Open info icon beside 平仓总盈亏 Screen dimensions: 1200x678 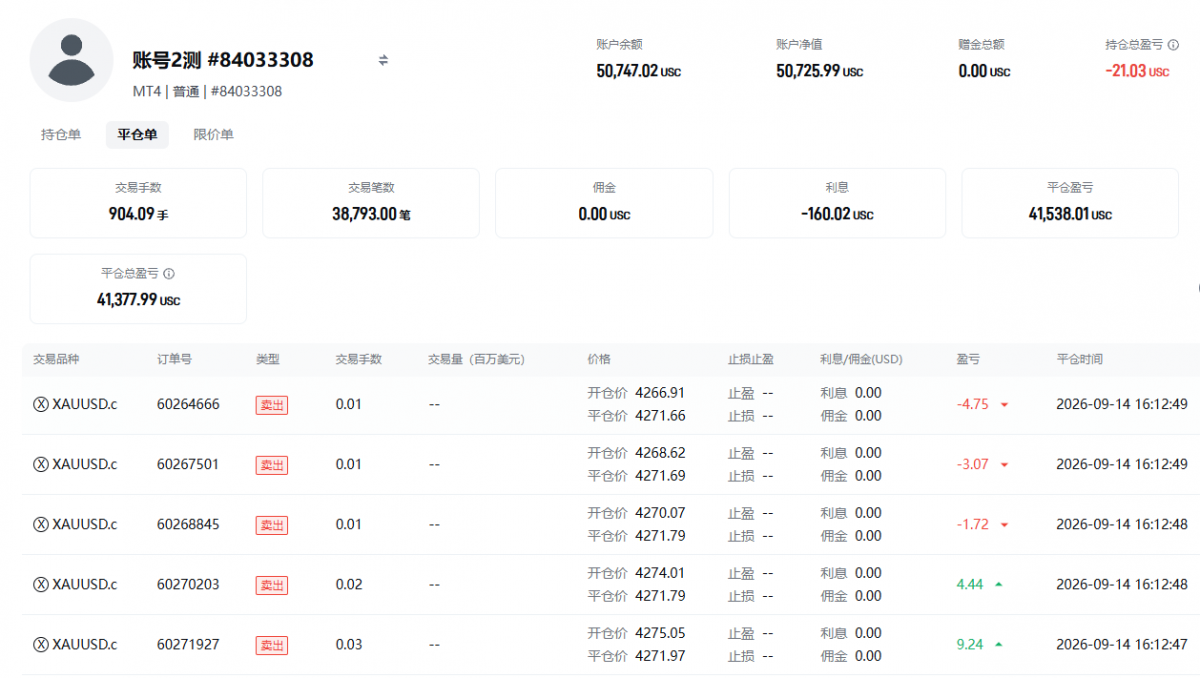point(169,273)
